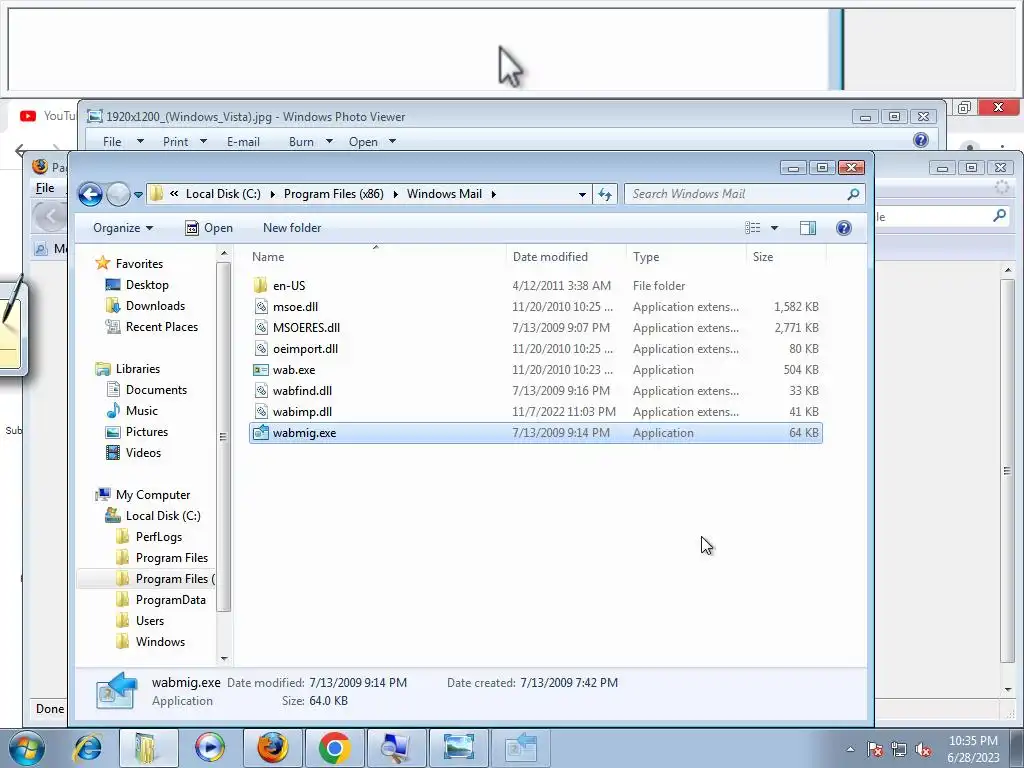Click New folder in the toolbar
The image size is (1024, 768).
(x=292, y=228)
